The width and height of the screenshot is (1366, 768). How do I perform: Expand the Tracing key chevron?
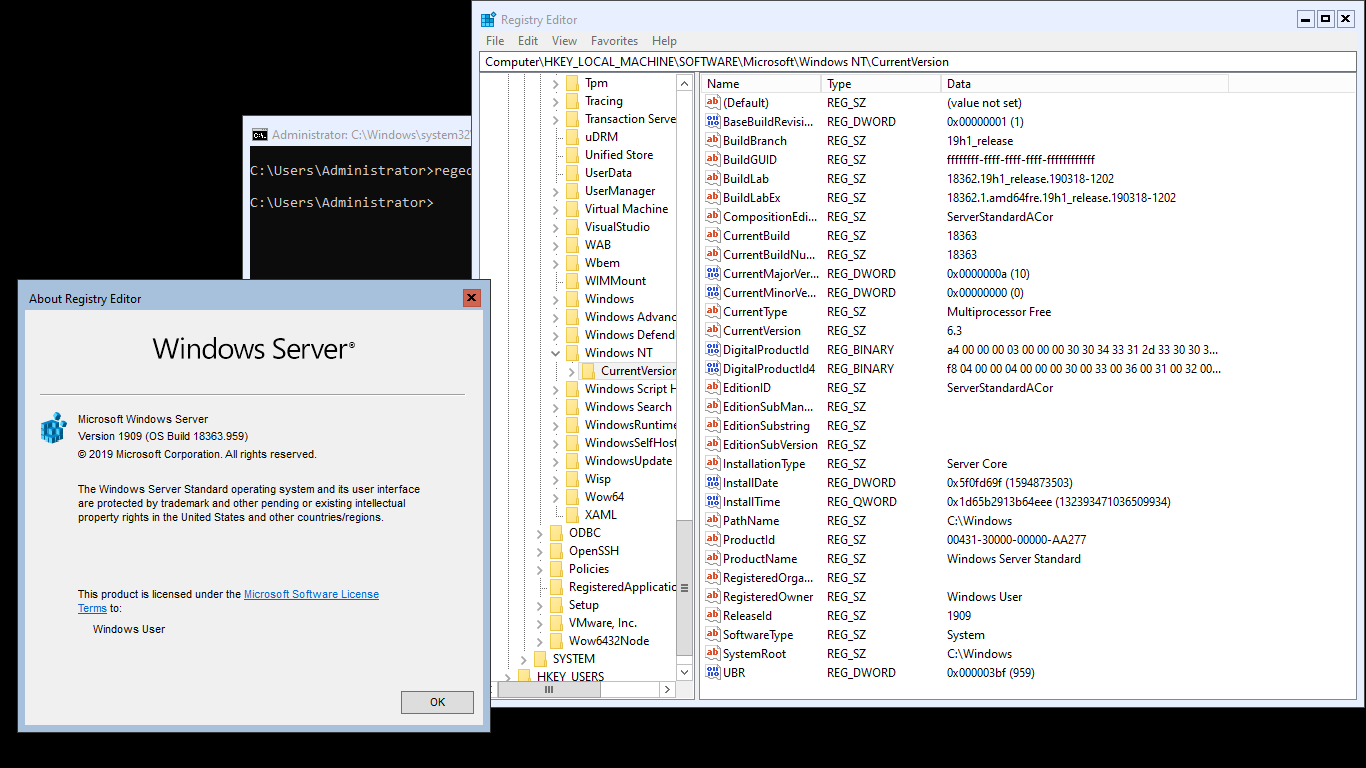pyautogui.click(x=556, y=101)
